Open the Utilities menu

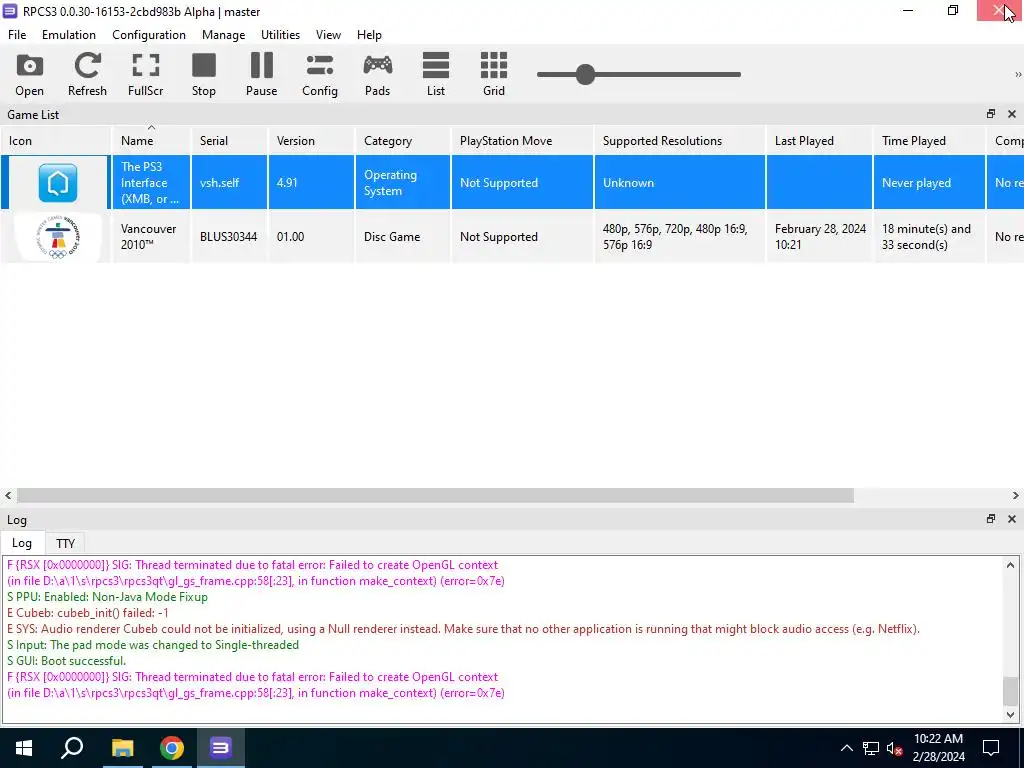coord(280,35)
